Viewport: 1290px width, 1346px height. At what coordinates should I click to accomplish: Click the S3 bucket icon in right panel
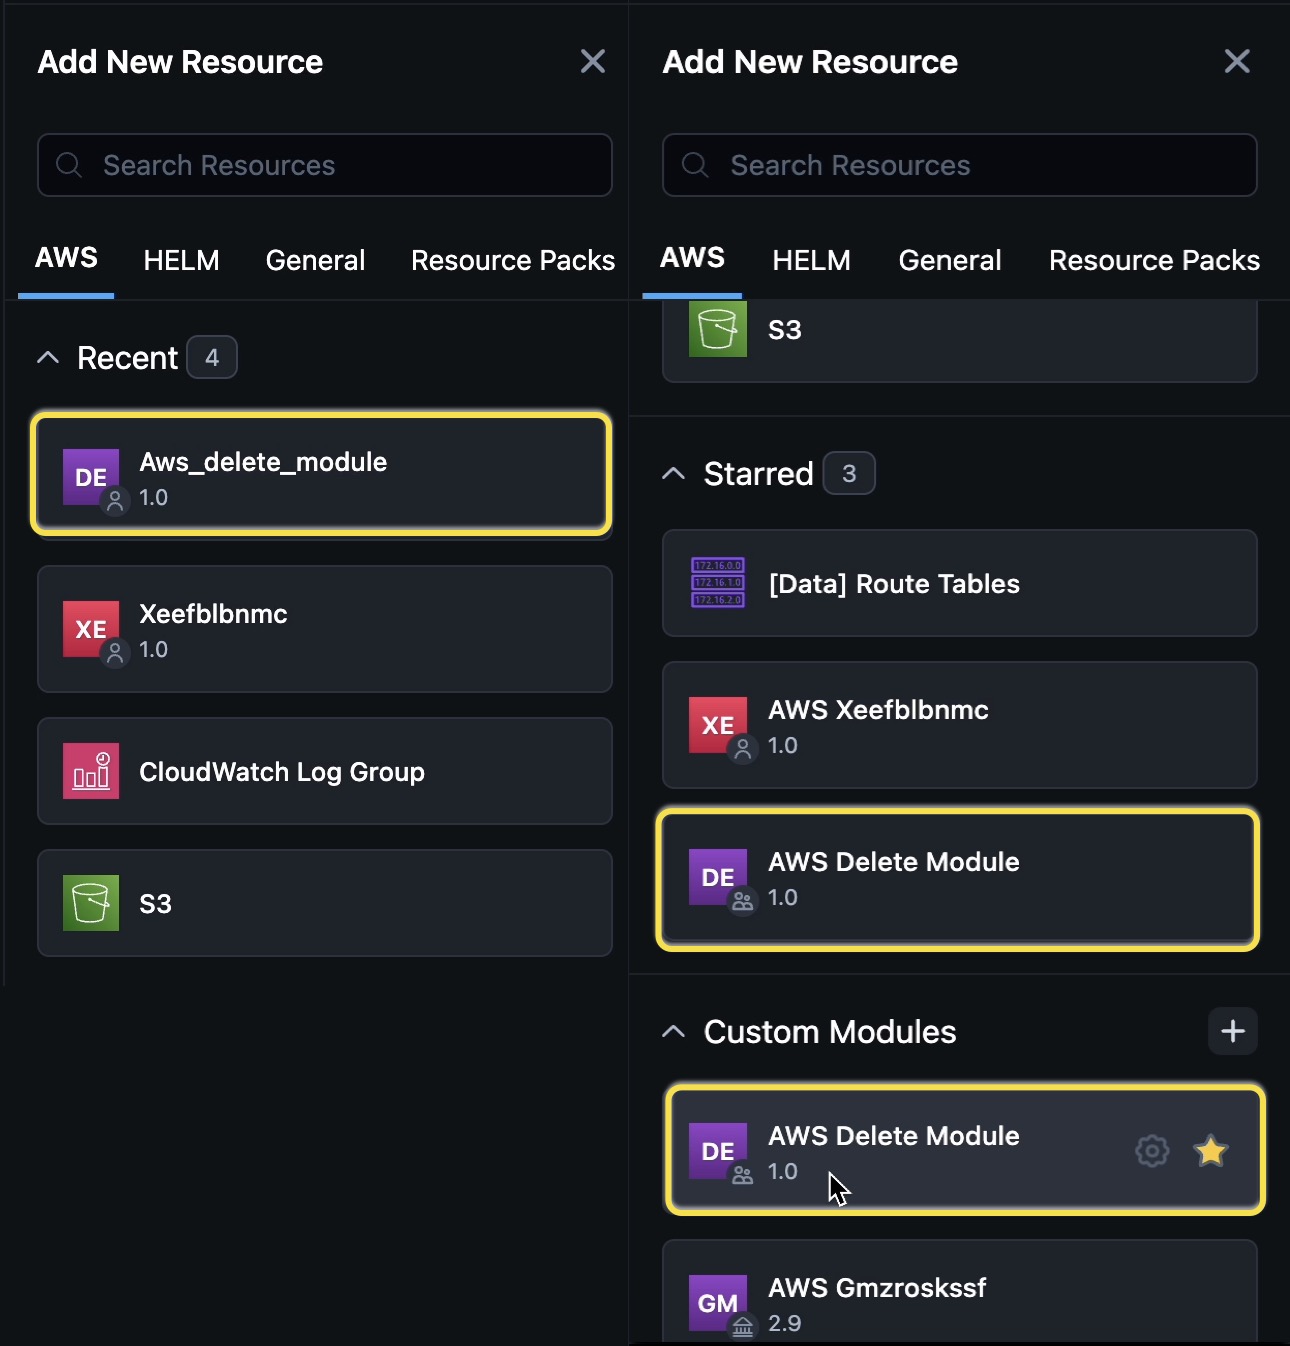pyautogui.click(x=718, y=329)
